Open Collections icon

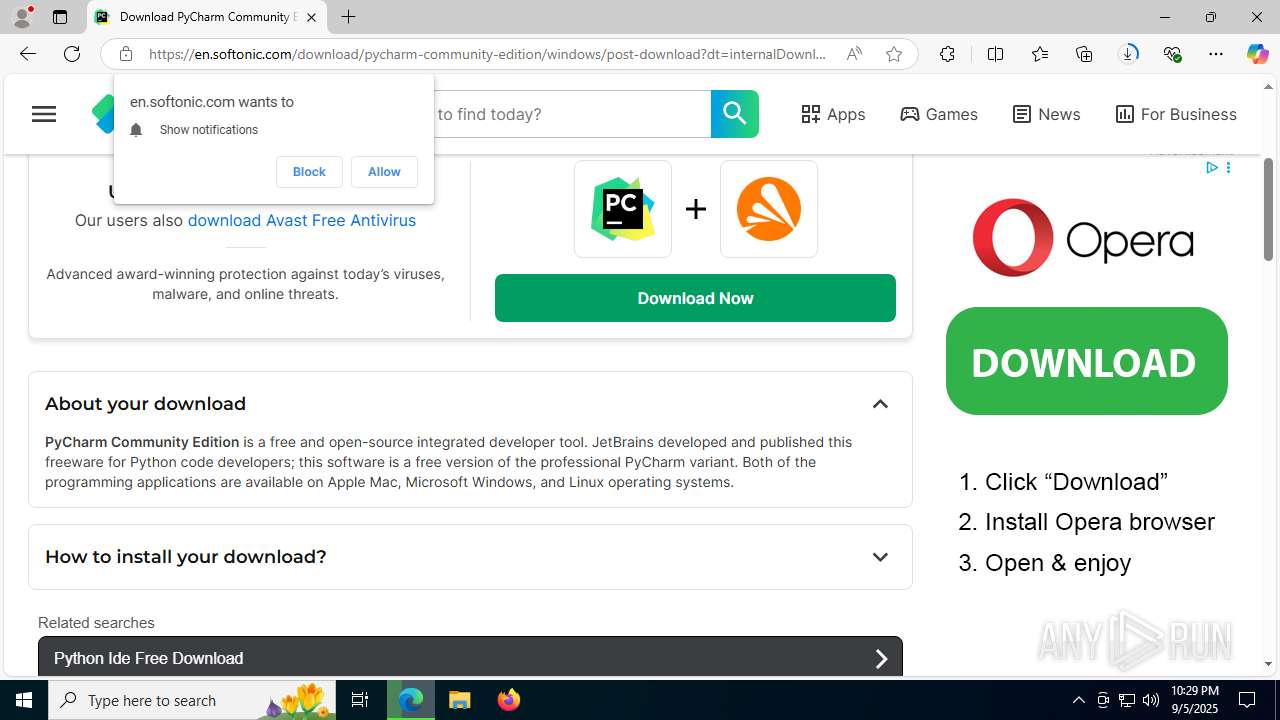(1084, 54)
